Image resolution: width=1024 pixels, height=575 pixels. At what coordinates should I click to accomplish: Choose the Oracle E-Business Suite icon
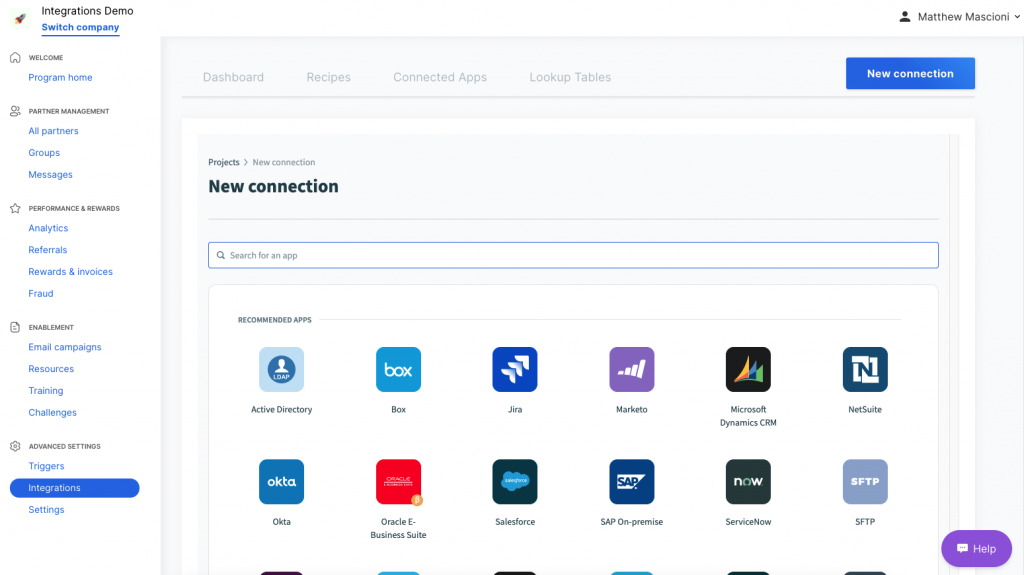(398, 482)
